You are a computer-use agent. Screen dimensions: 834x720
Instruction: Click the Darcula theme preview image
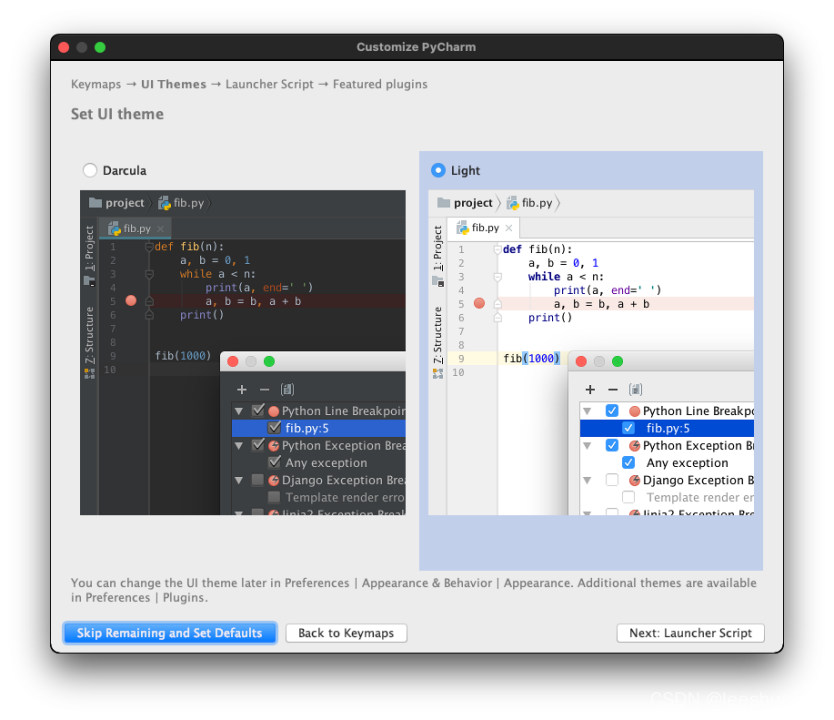coord(243,353)
